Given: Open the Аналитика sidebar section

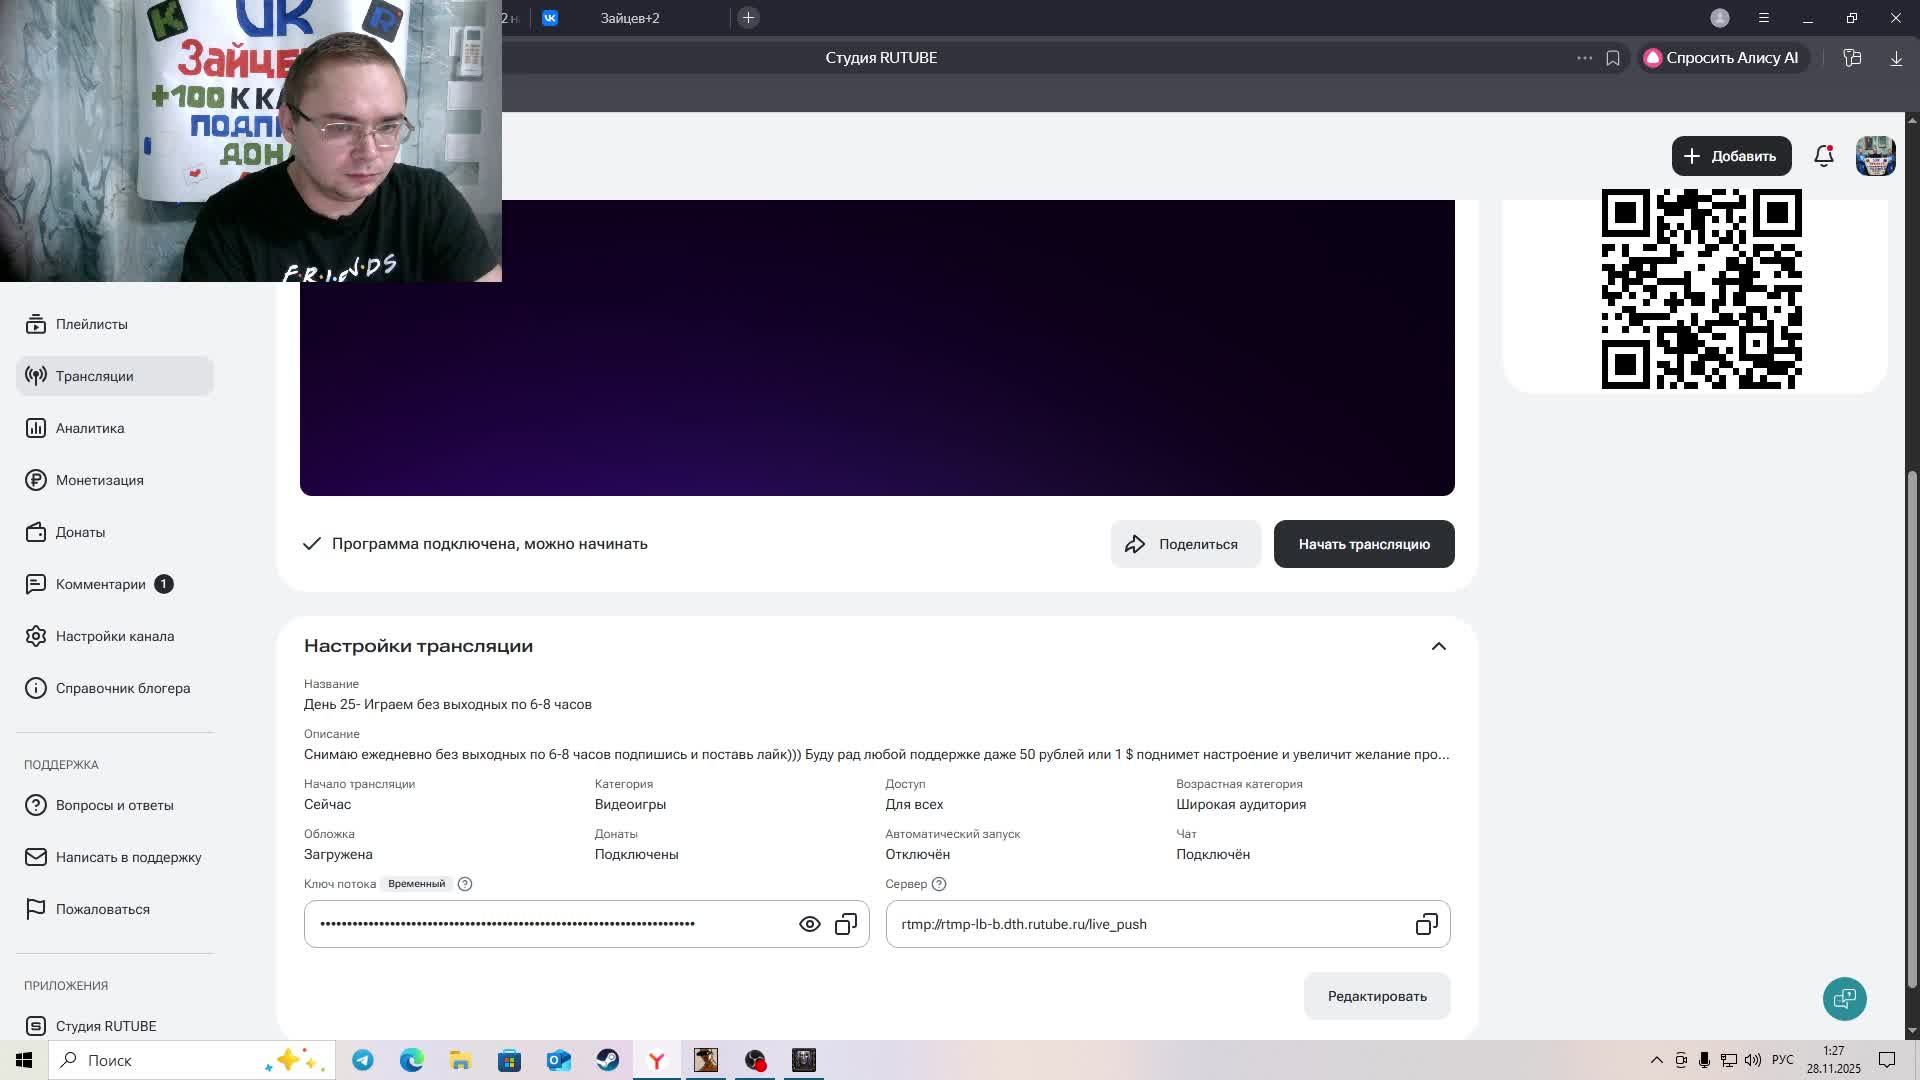Looking at the screenshot, I should pyautogui.click(x=90, y=428).
